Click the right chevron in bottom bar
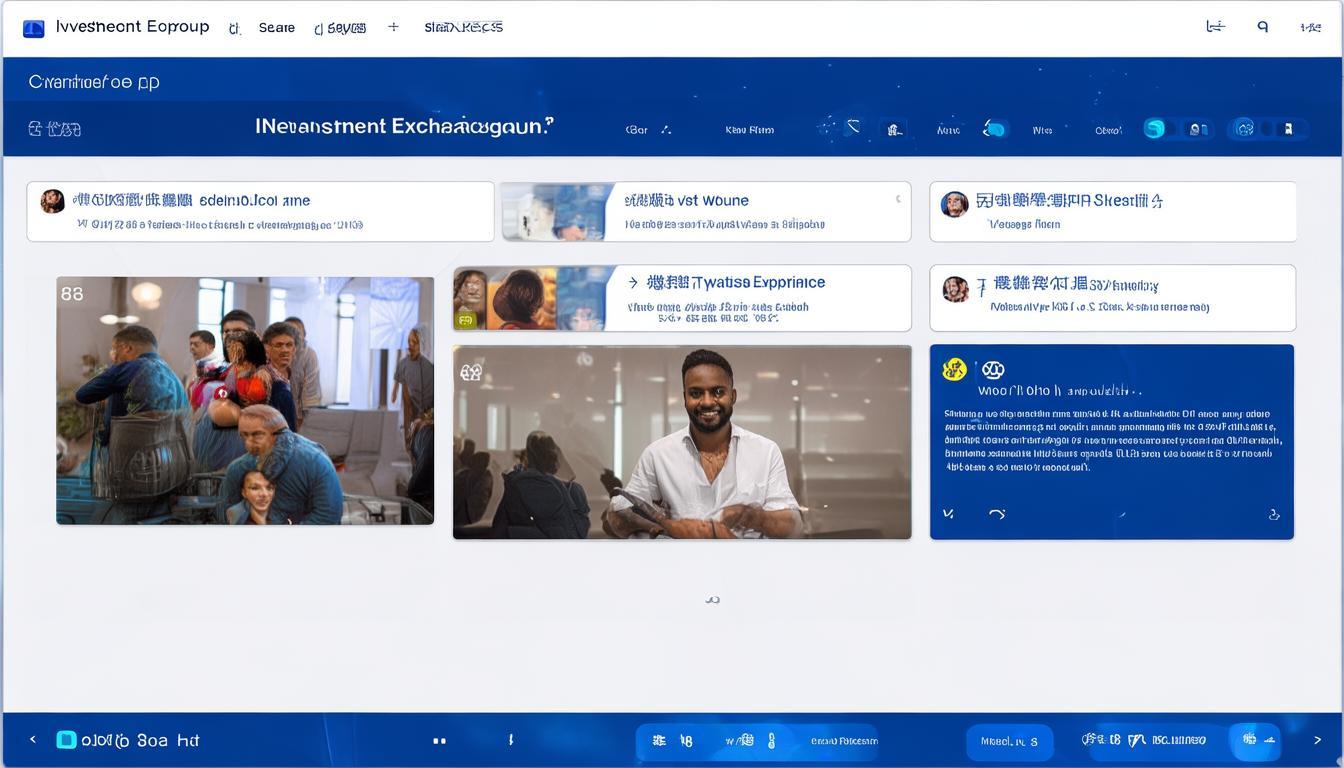This screenshot has width=1344, height=768. (x=1317, y=740)
